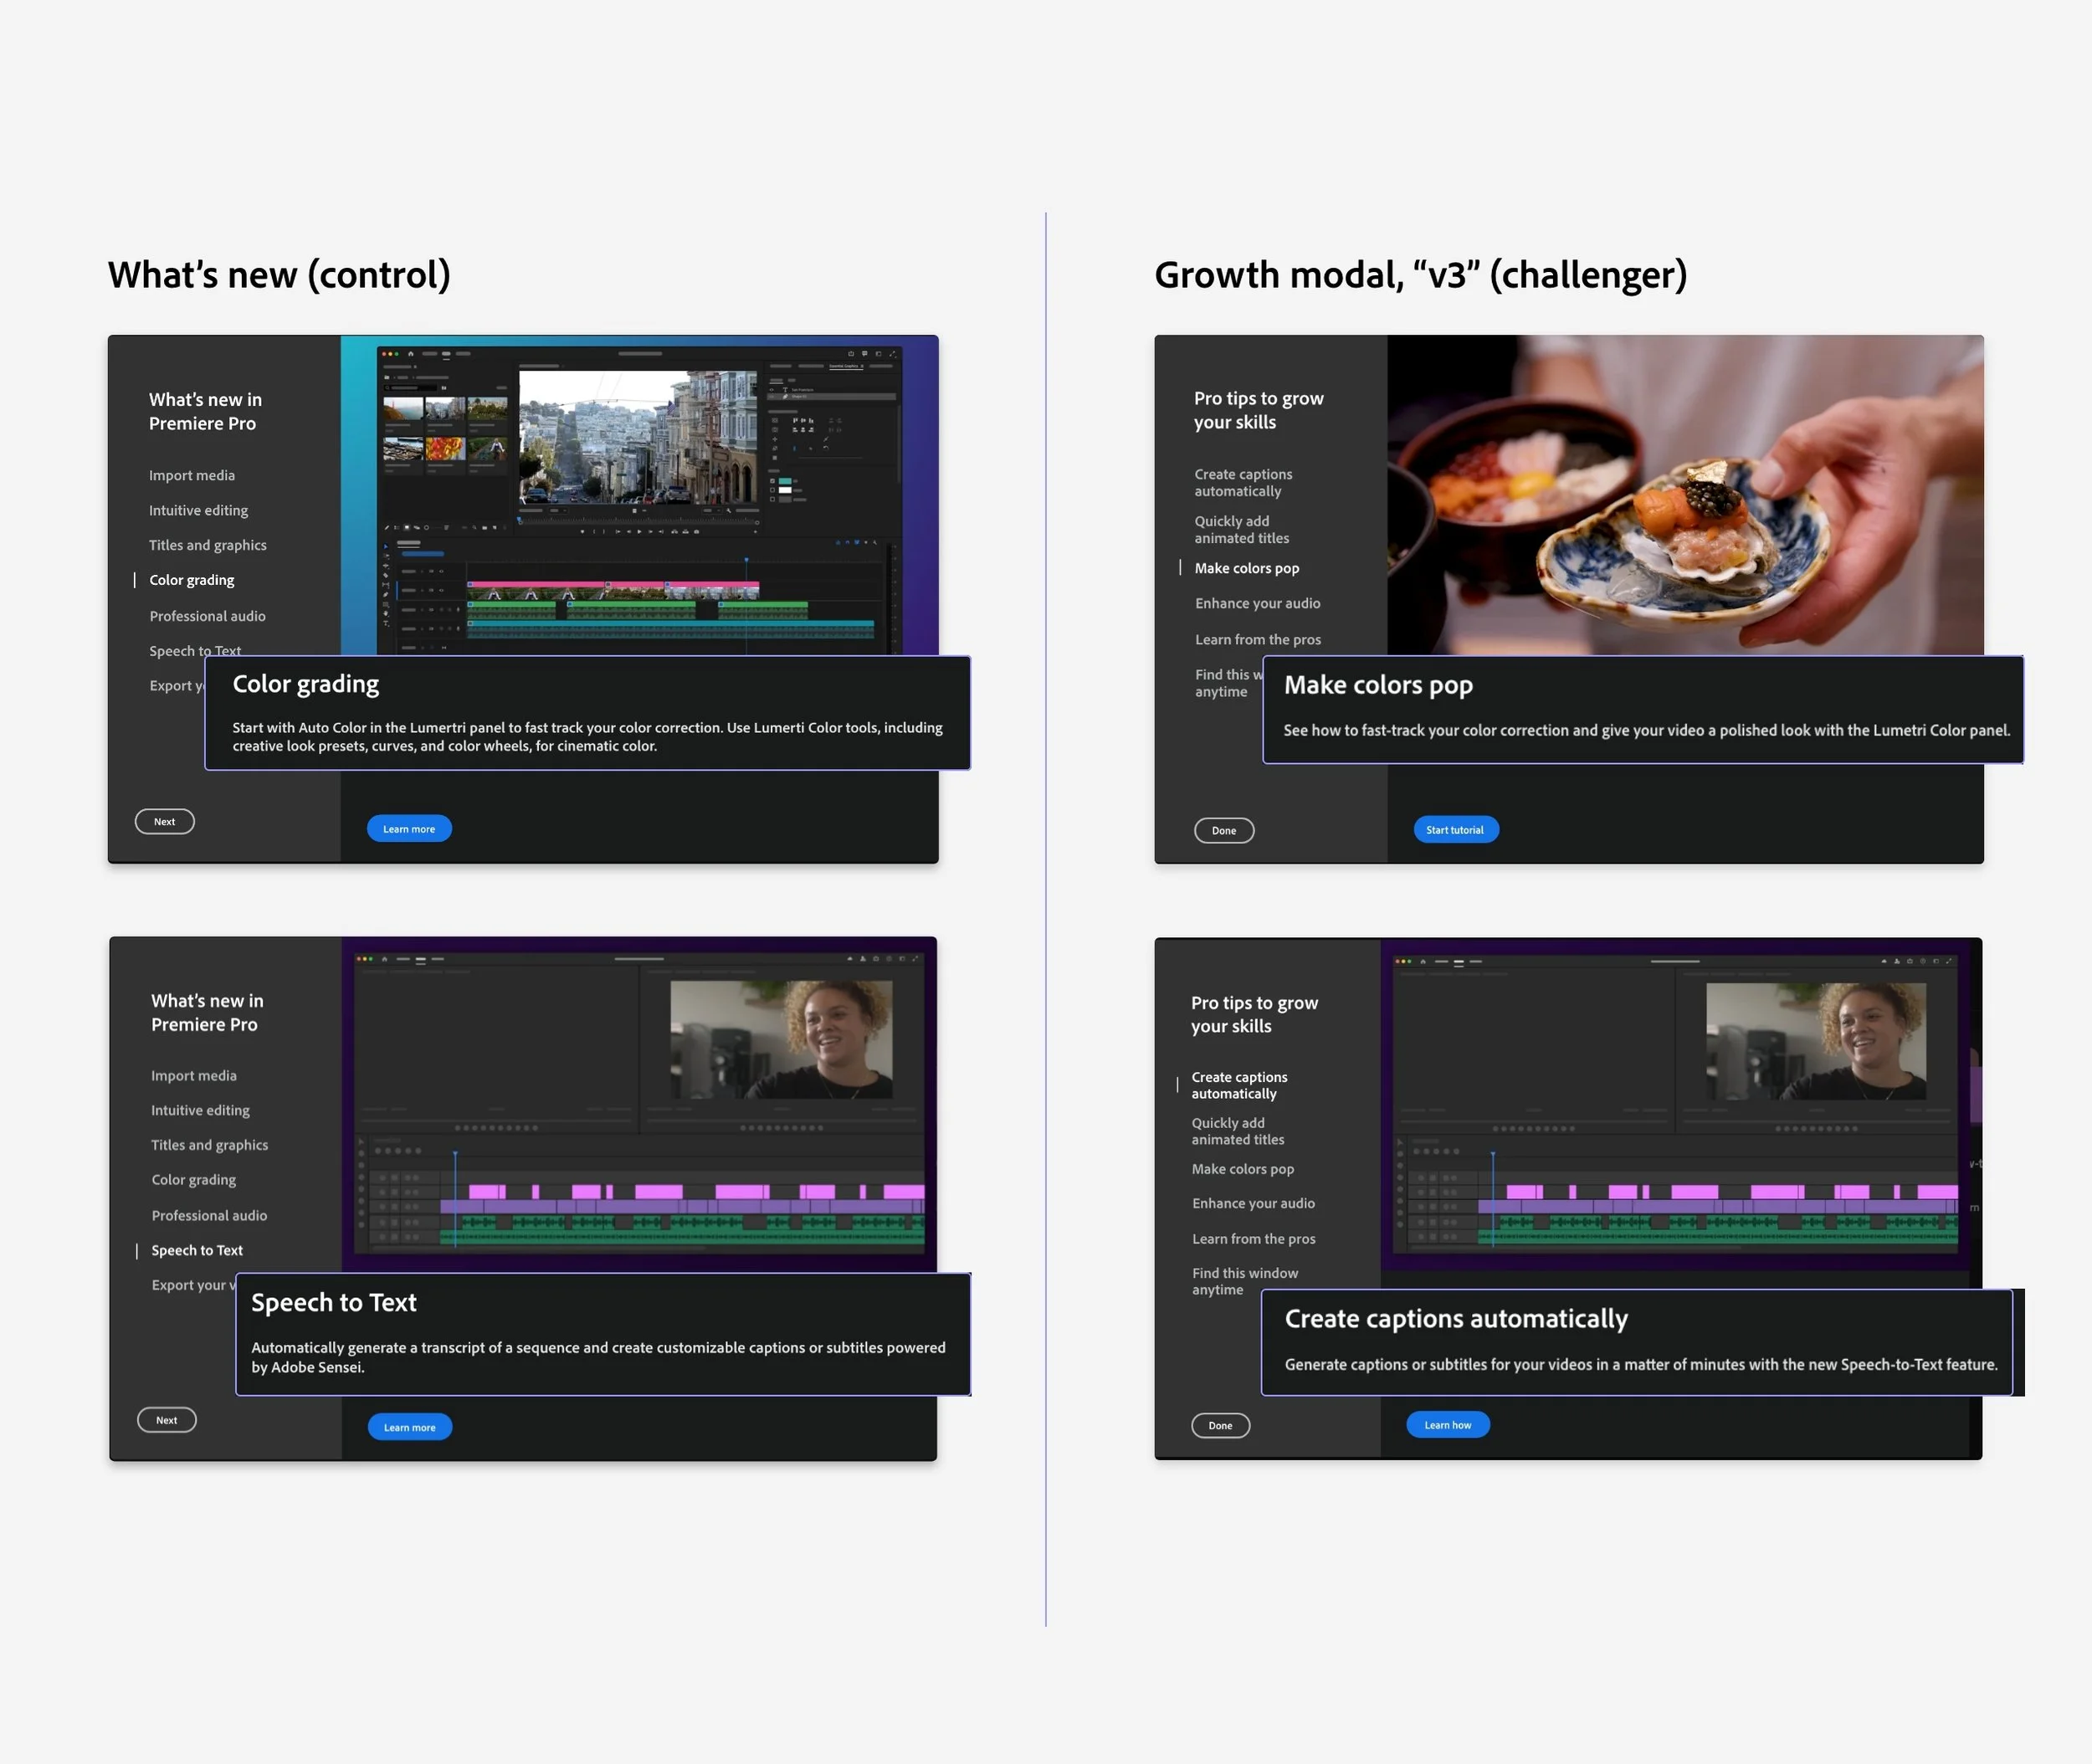Click Done in Create captions automatically modal
The image size is (2092, 1764).
[x=1220, y=1426]
